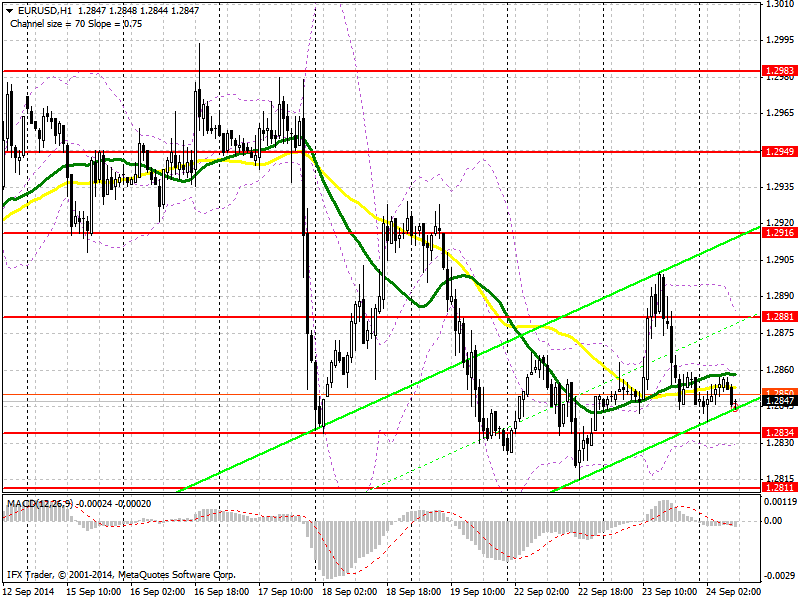Click the 1.2860 price axis value
800x600 pixels.
click(x=780, y=369)
